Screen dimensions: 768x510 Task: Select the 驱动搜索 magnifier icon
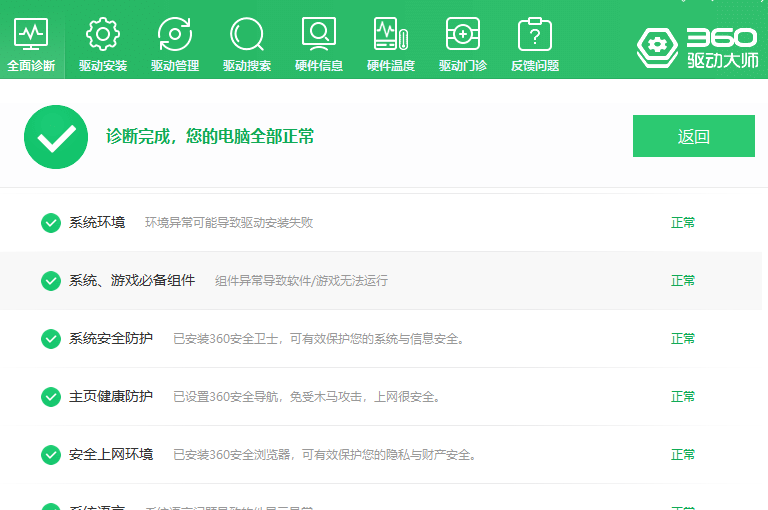tap(246, 35)
